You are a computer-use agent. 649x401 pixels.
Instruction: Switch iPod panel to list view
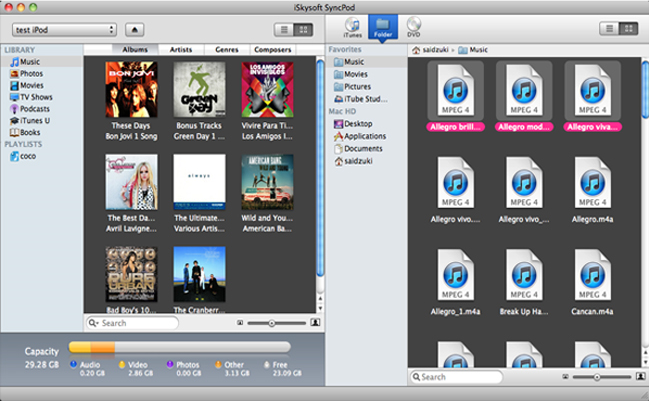[x=283, y=30]
